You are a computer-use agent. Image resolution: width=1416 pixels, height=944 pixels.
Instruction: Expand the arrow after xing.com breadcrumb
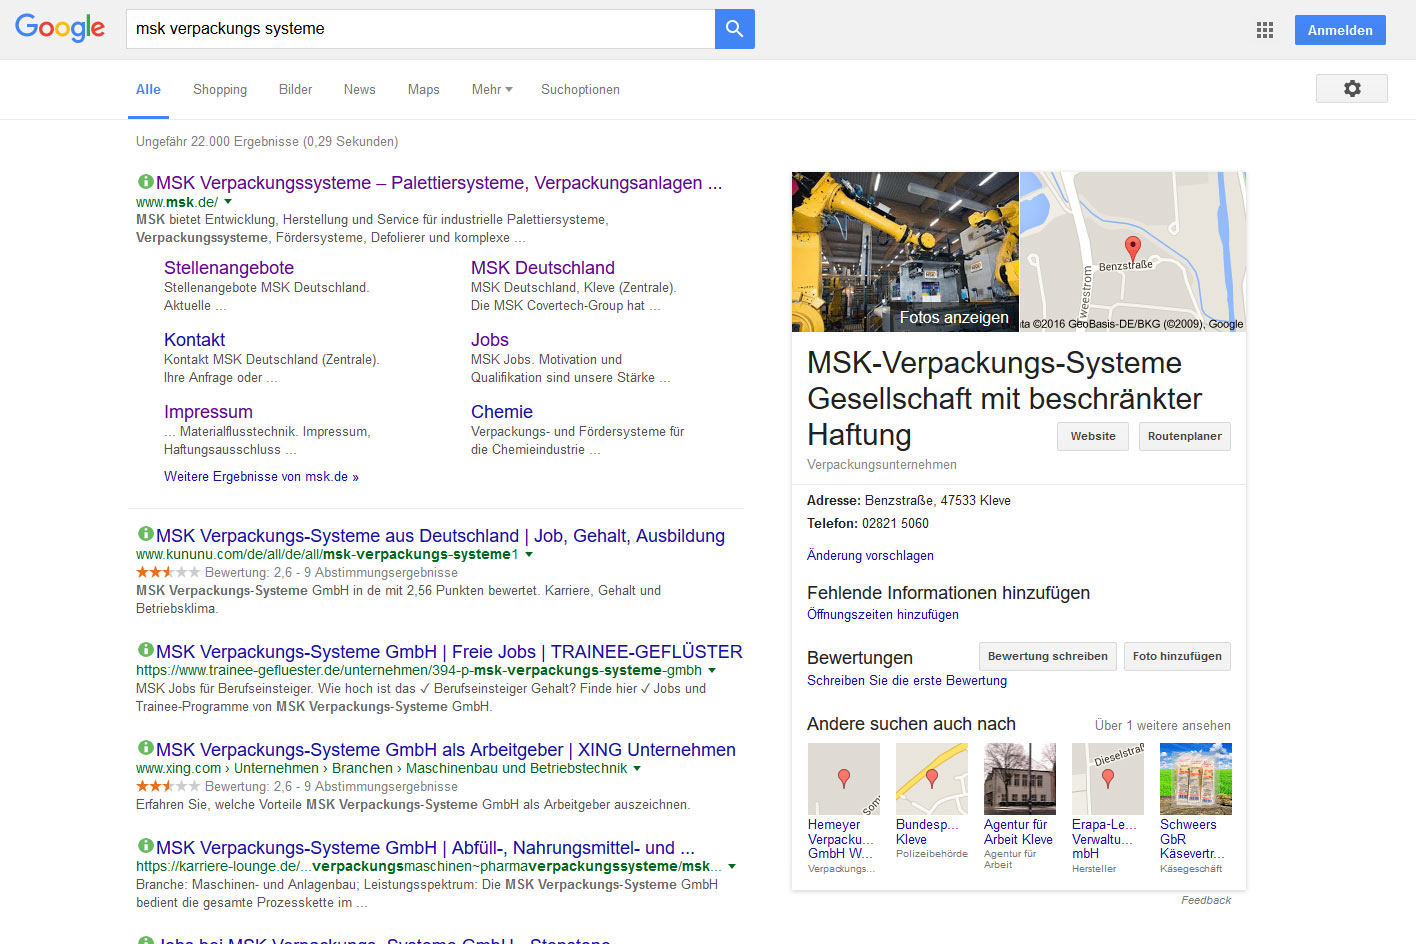tap(637, 768)
